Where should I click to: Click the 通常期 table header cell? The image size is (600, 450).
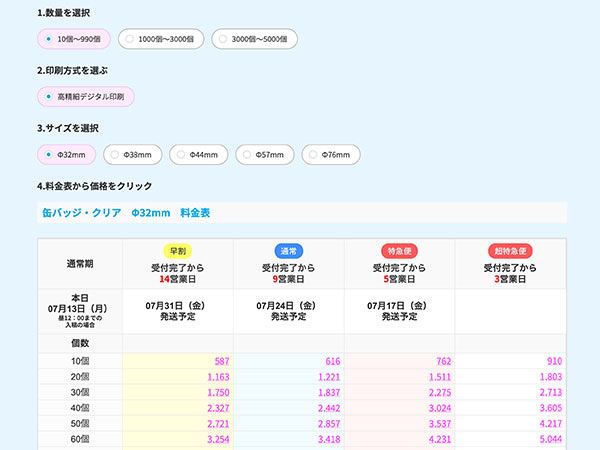(80, 264)
